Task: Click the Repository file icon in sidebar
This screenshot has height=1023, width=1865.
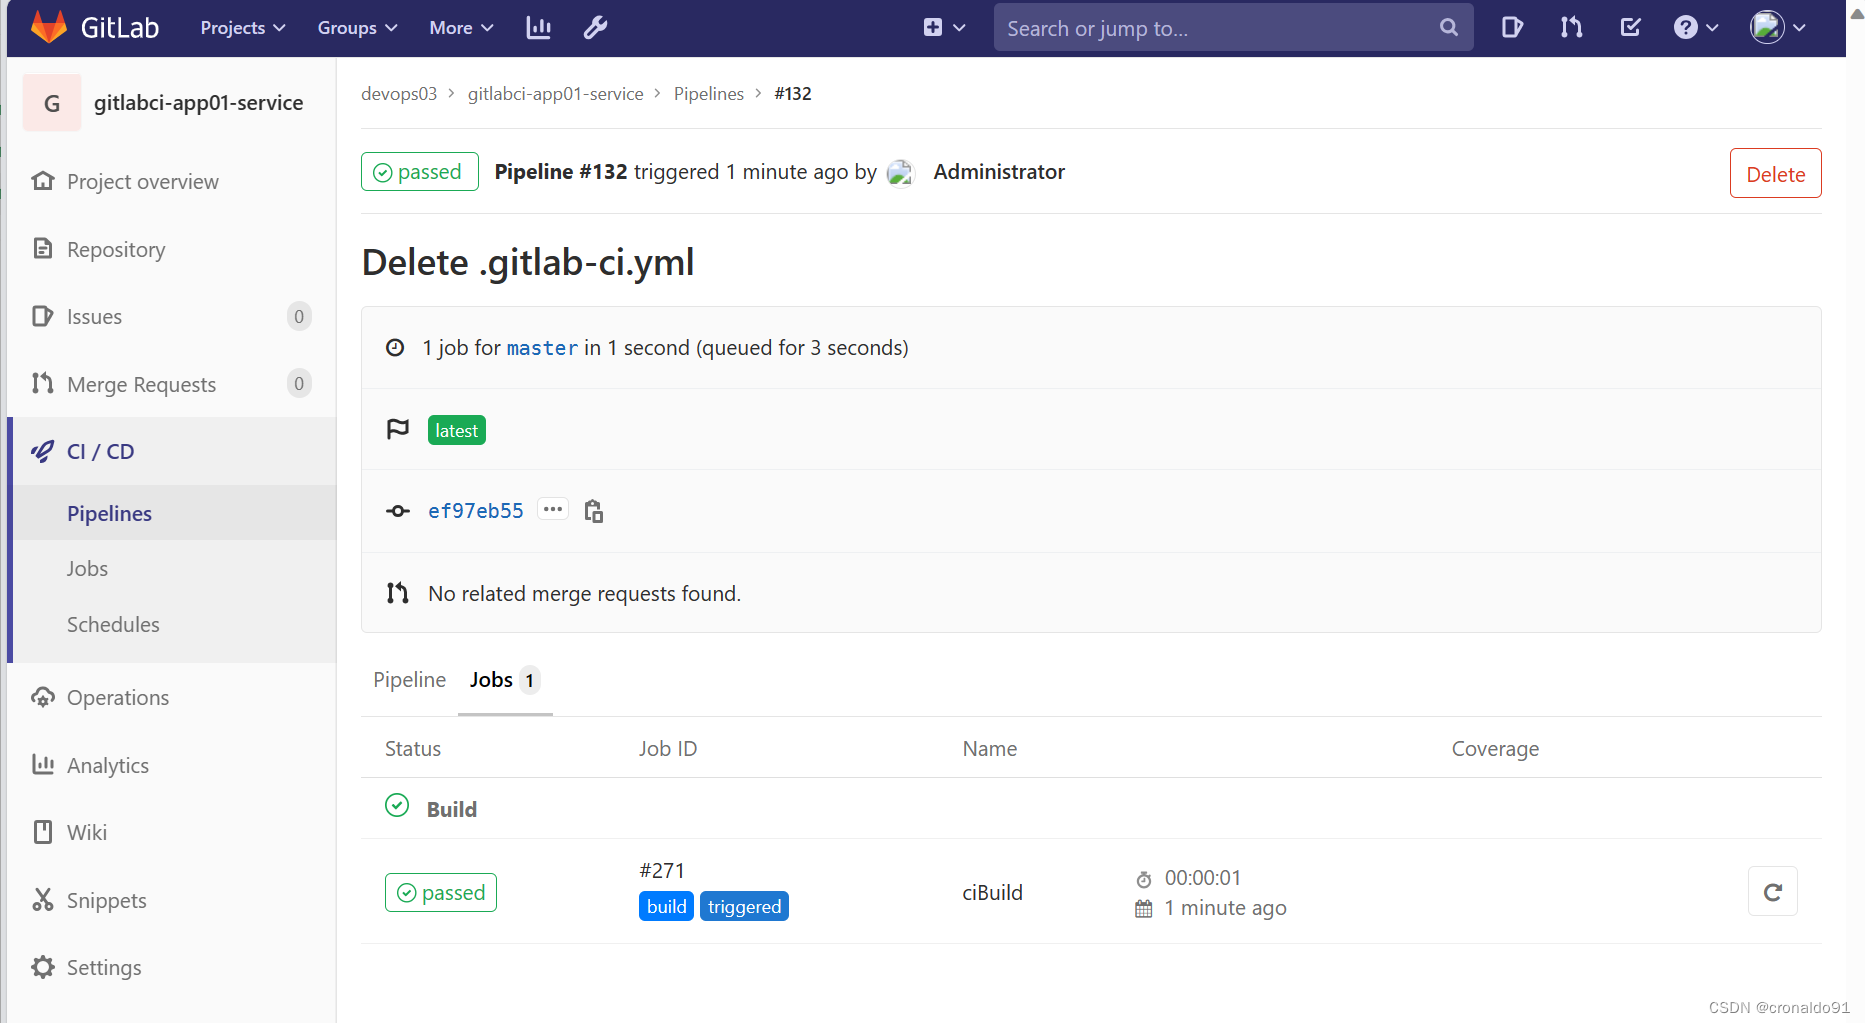Action: pos(43,248)
